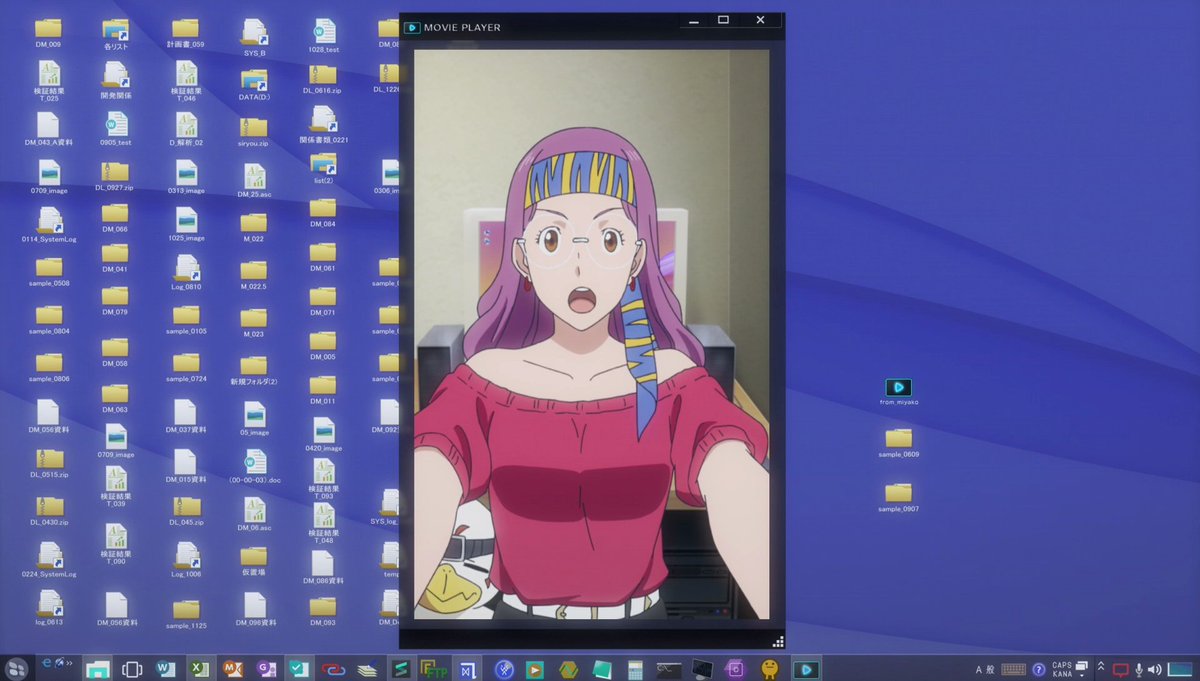
Task: Click the Movie Player resize grip
Action: (x=778, y=641)
